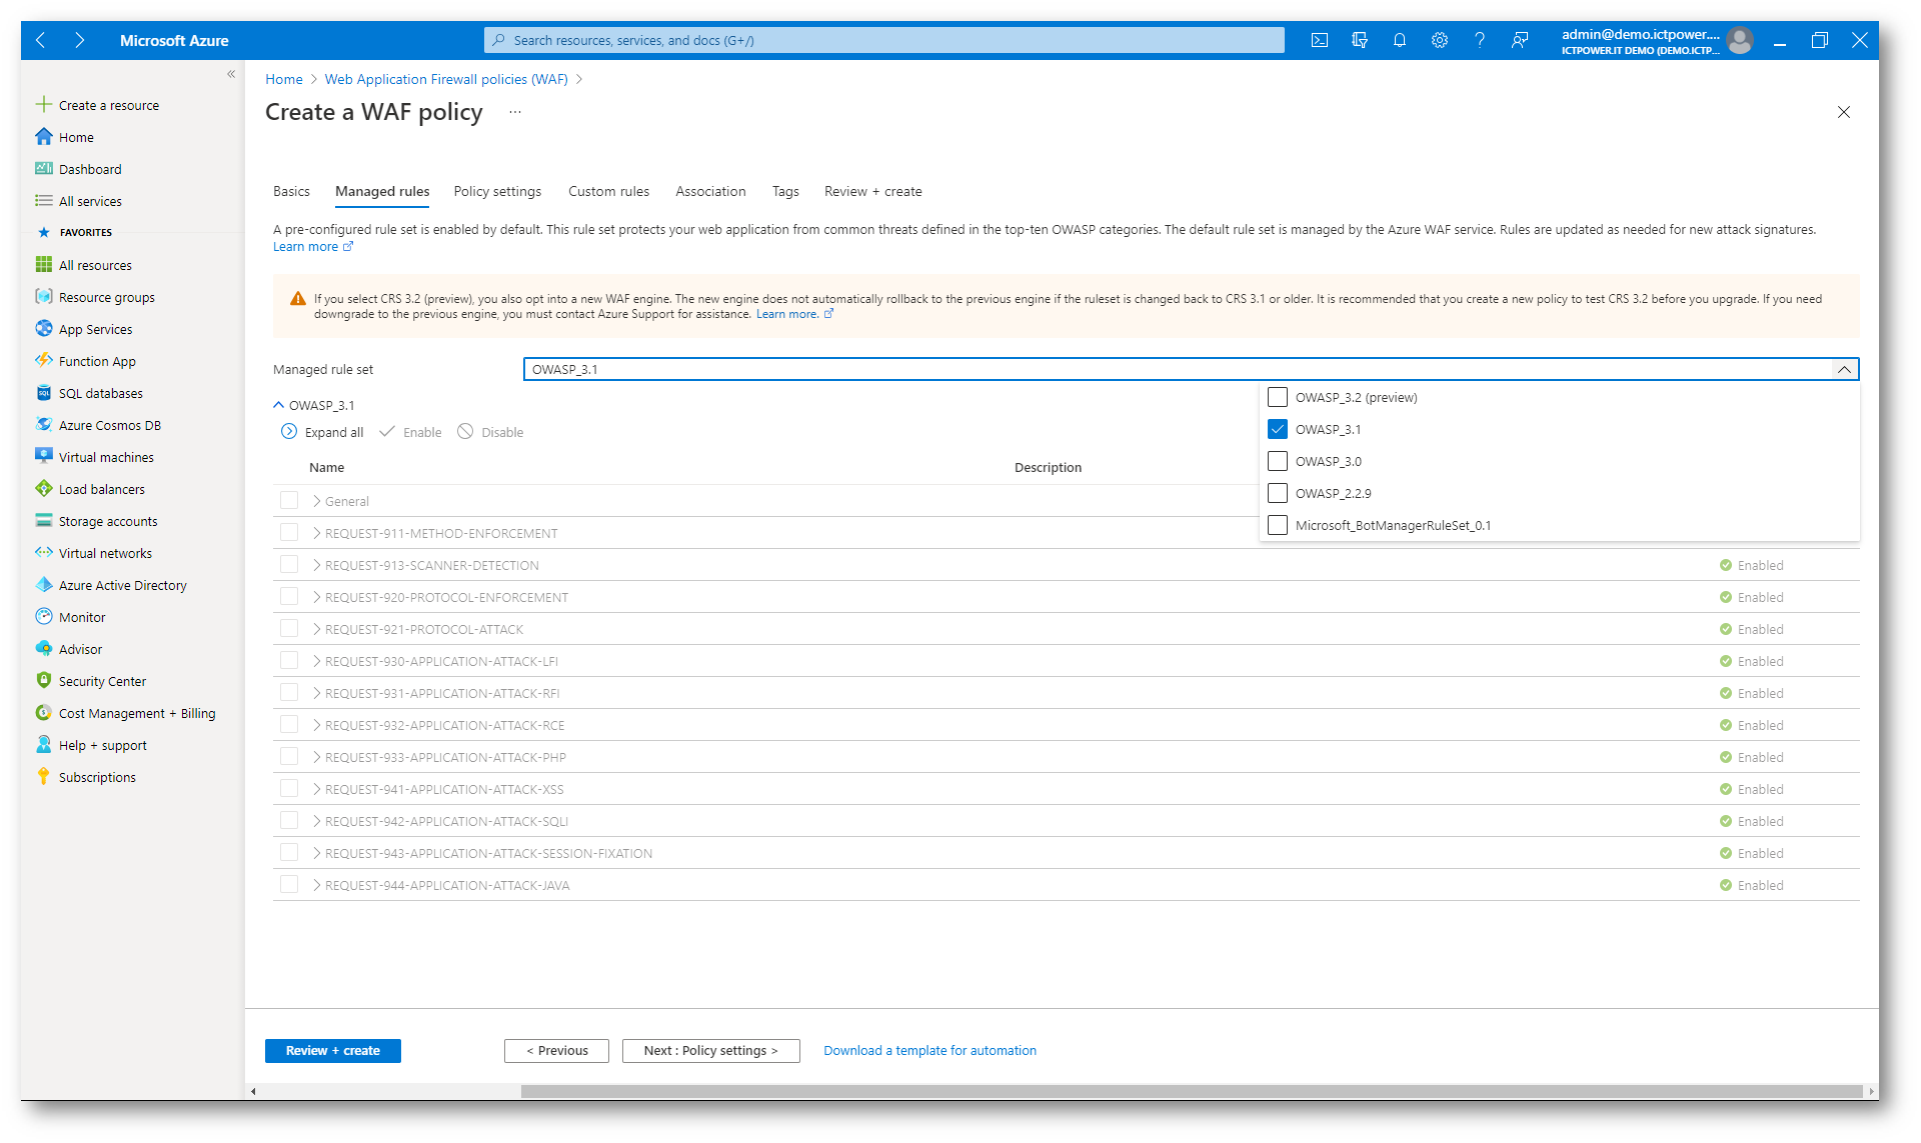Open Cloud Shell from the top bar
Viewport: 1921px width, 1143px height.
click(1319, 40)
